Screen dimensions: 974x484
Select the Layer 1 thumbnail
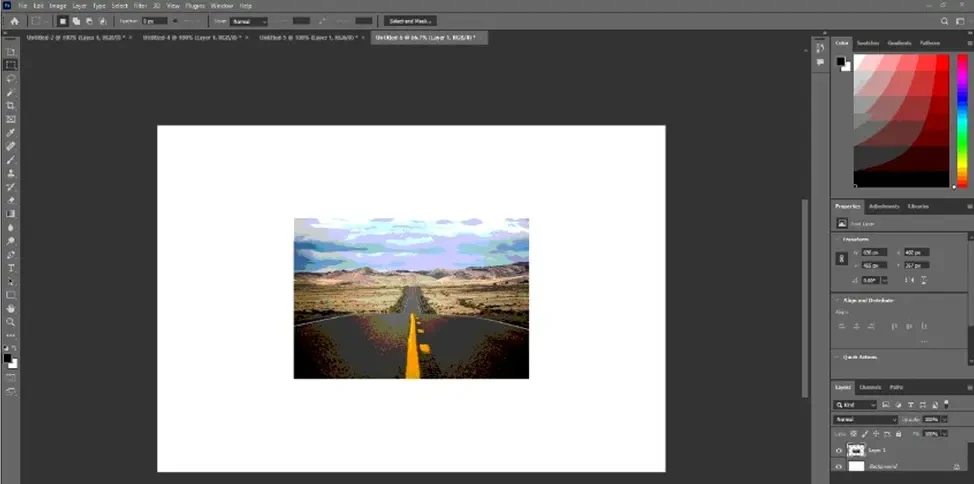pyautogui.click(x=857, y=450)
